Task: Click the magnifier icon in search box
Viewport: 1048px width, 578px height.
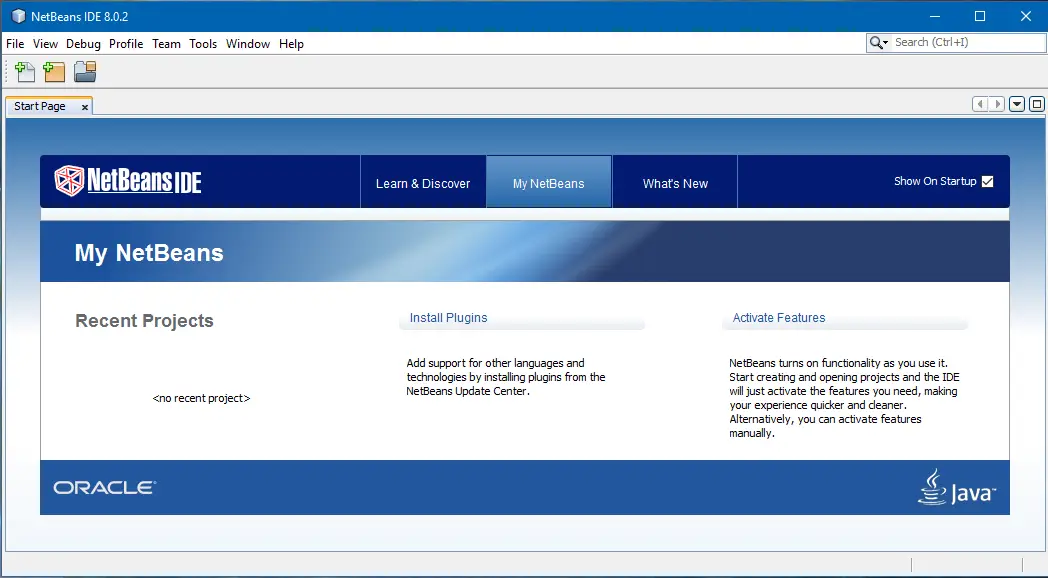Action: coord(875,43)
